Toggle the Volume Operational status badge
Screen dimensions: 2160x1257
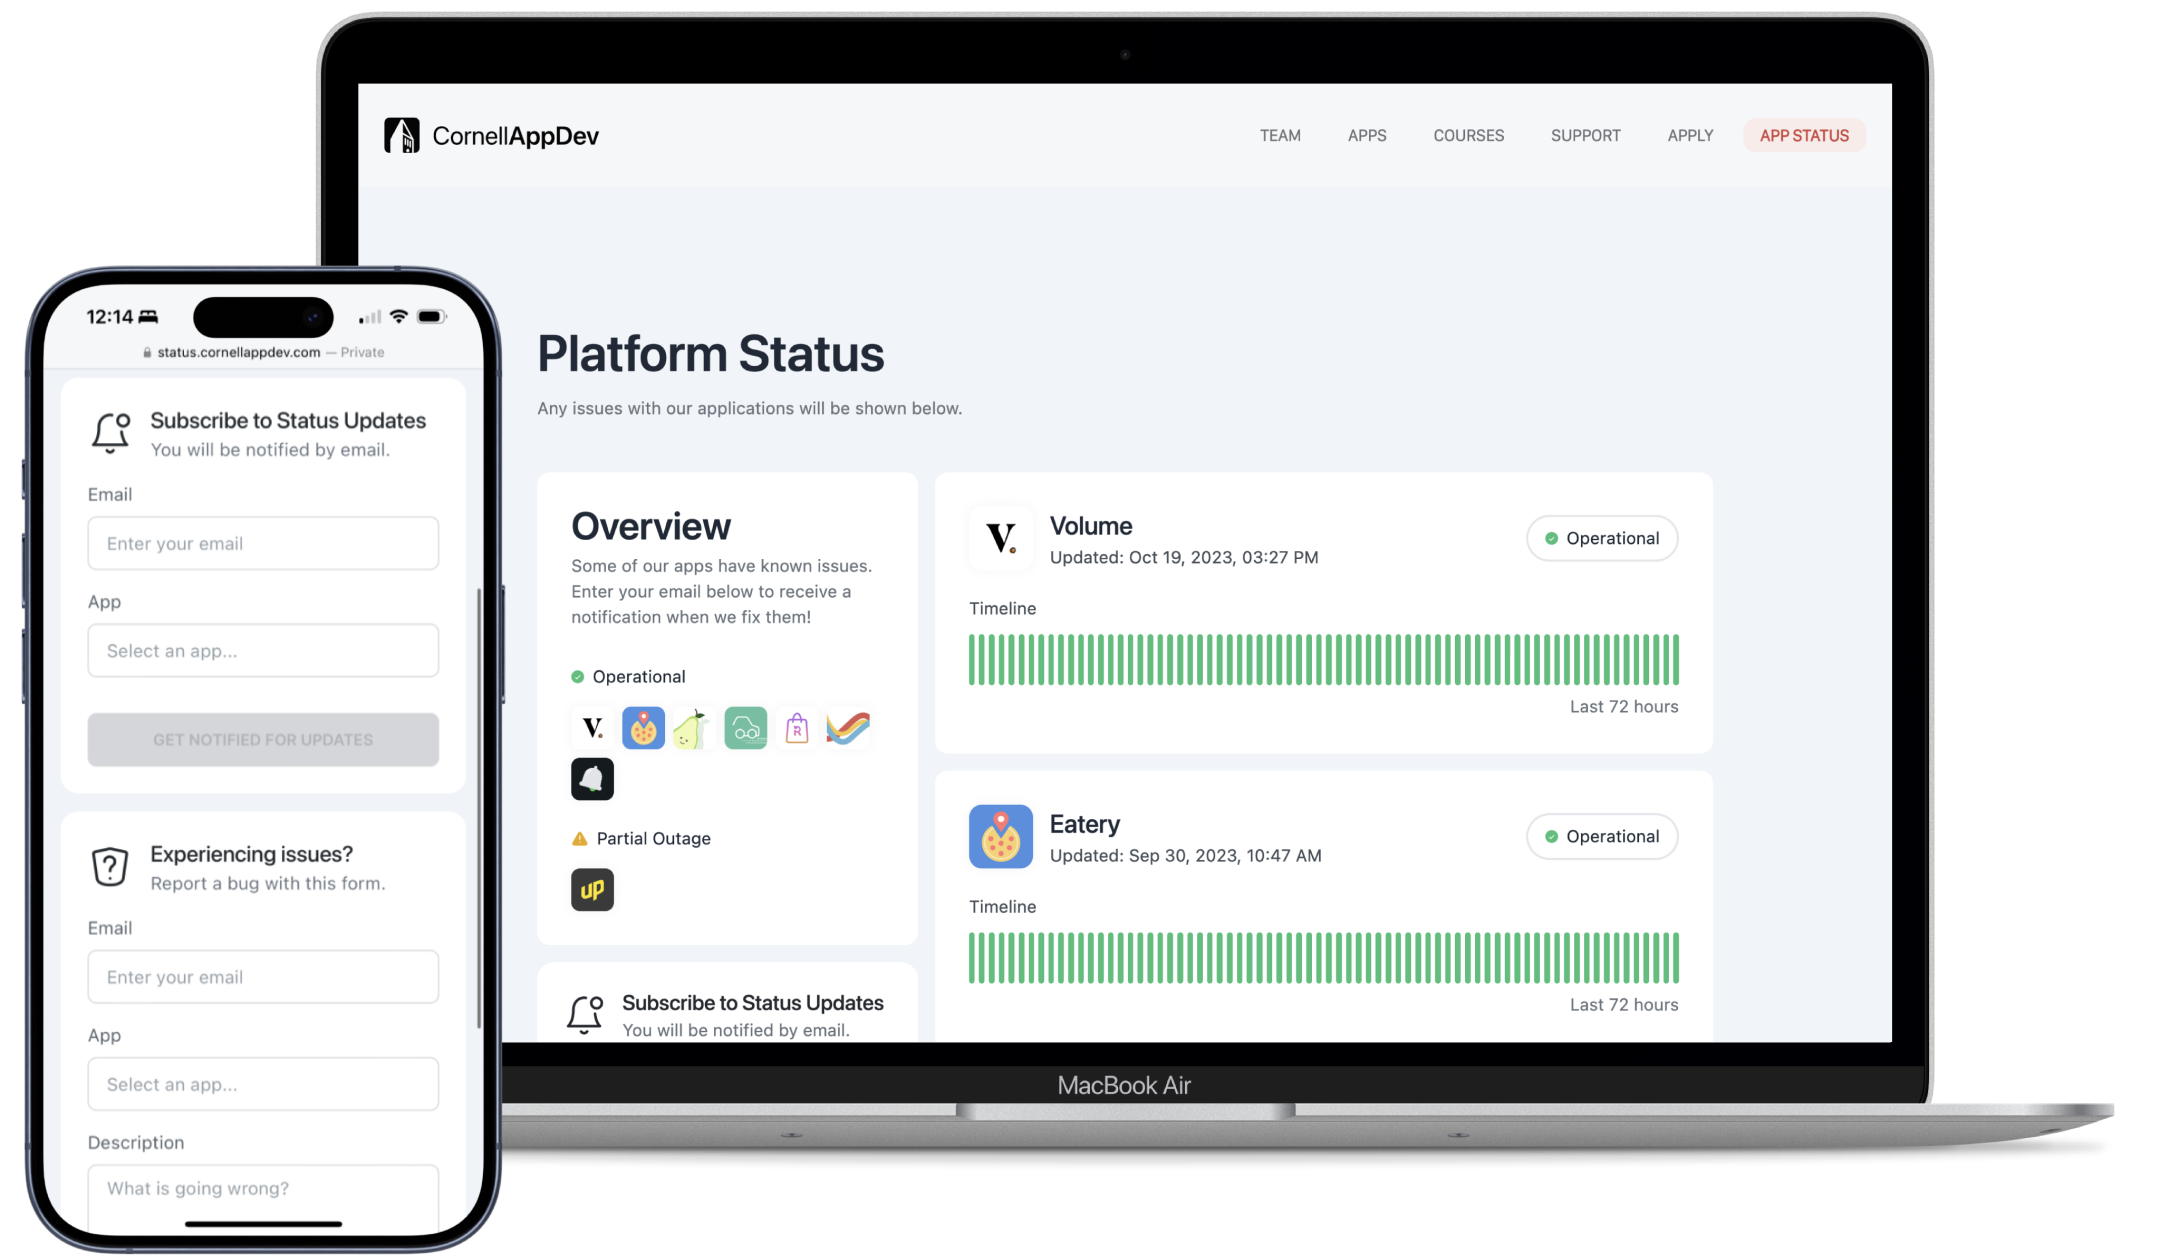click(1602, 537)
